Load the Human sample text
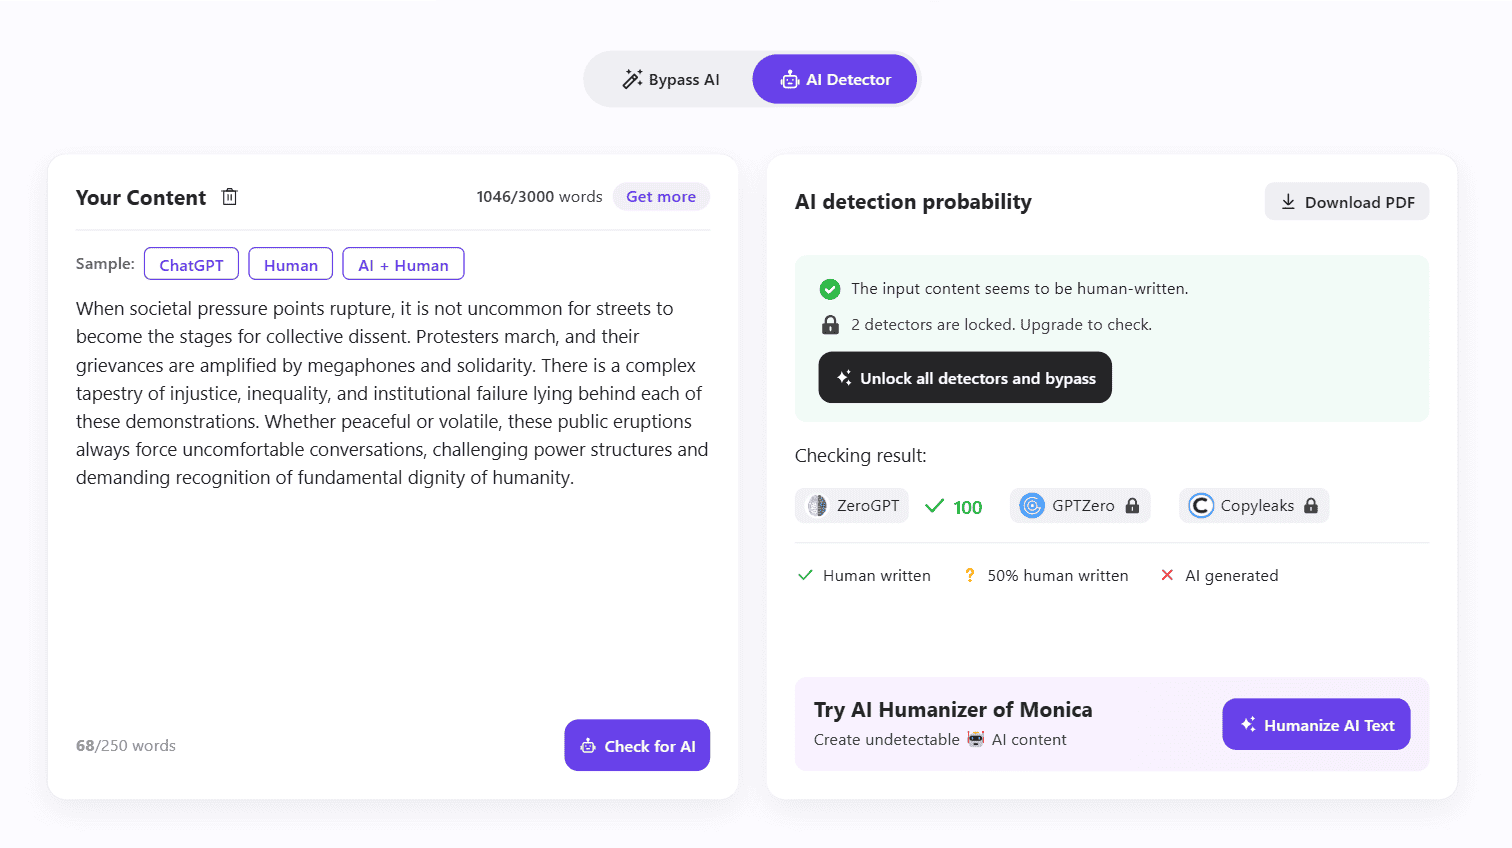This screenshot has height=848, width=1512. (x=291, y=265)
